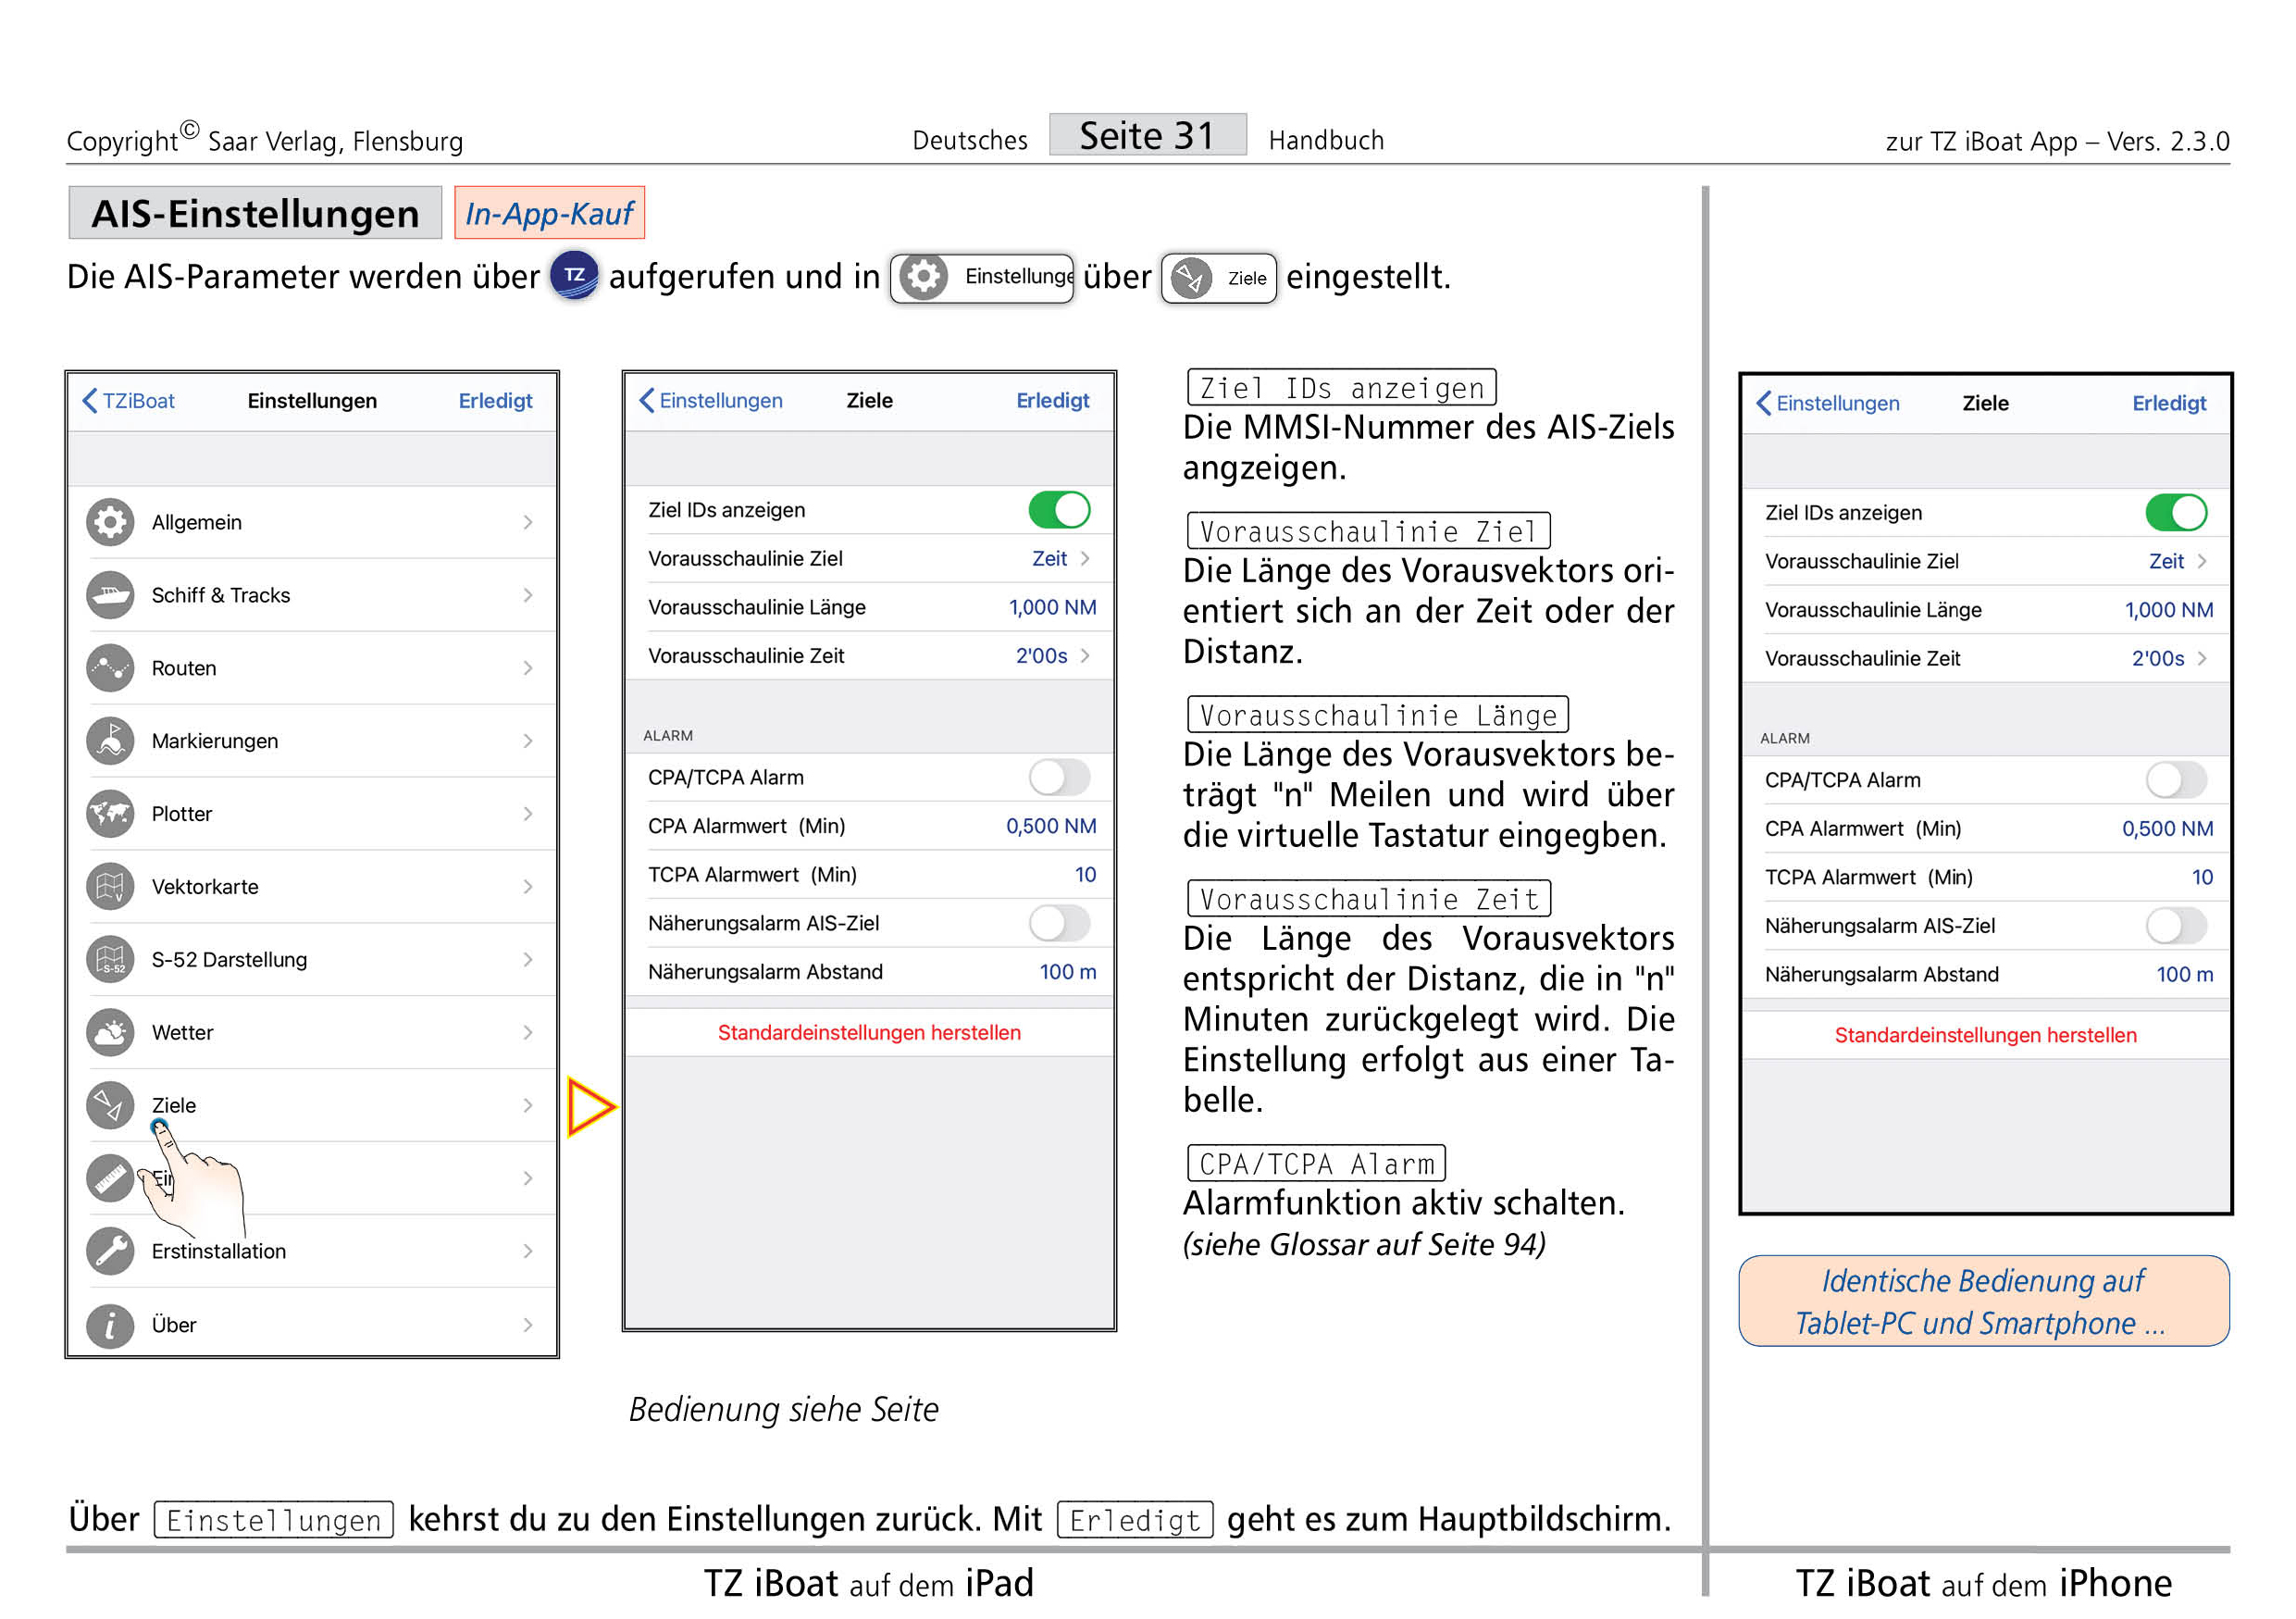Select Vorausschaulinie Ziel row on iPhone screen

tap(1987, 562)
